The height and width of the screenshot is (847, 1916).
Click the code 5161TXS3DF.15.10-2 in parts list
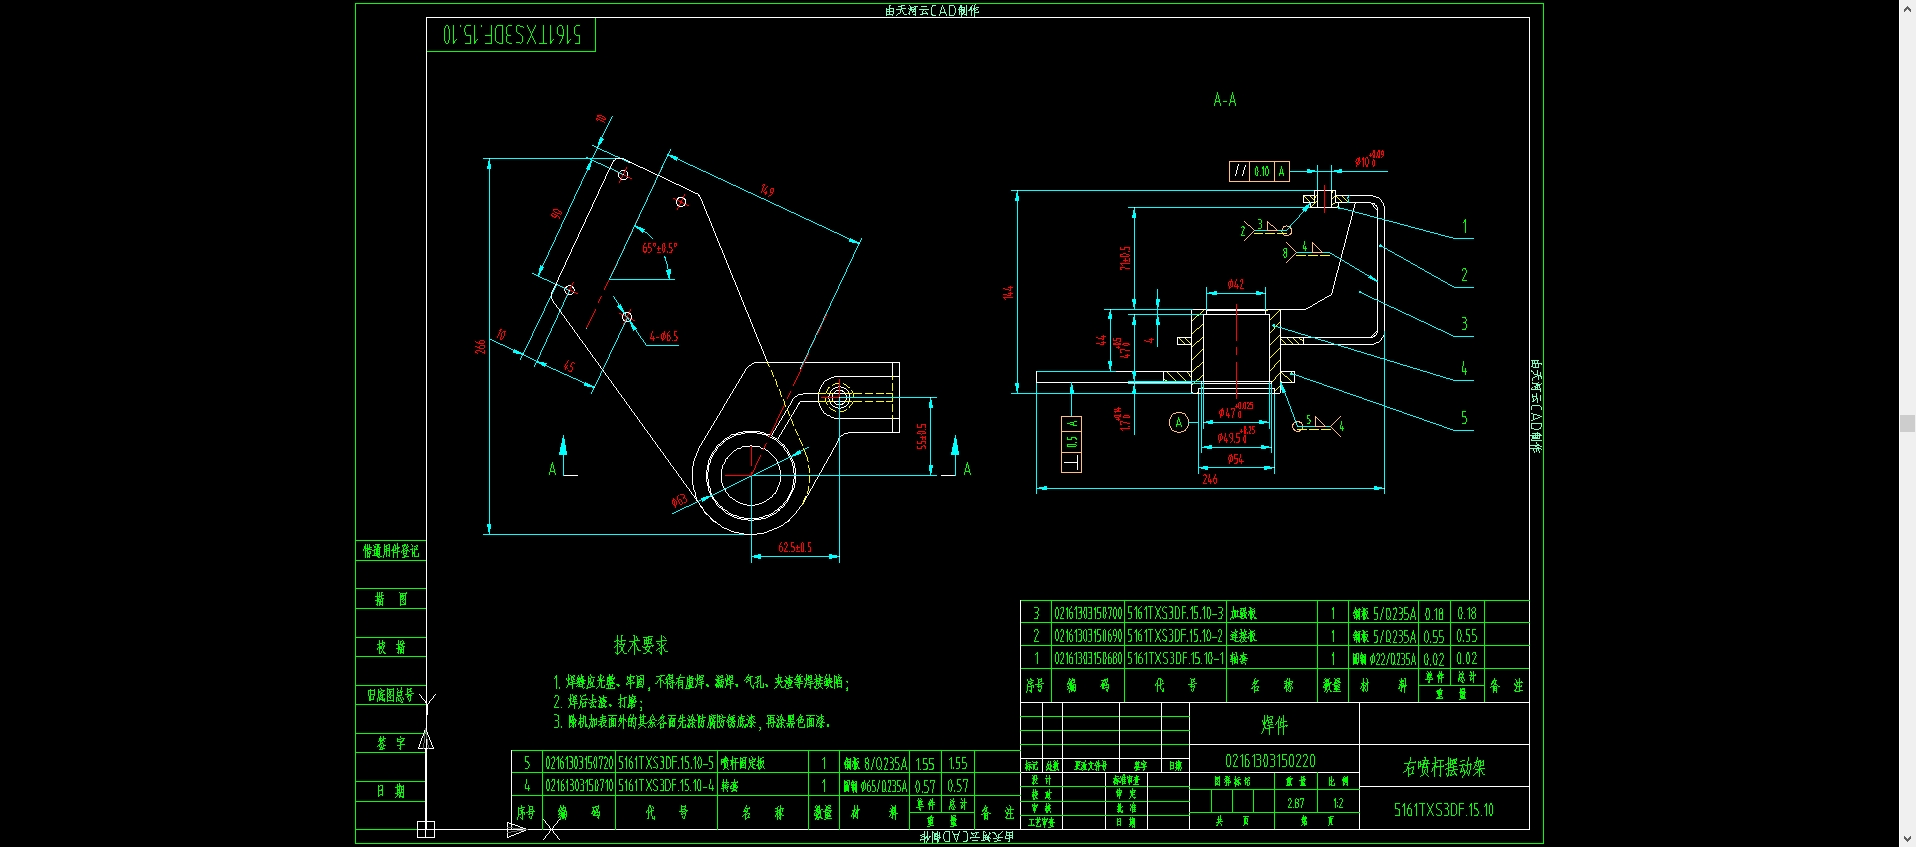(1175, 636)
